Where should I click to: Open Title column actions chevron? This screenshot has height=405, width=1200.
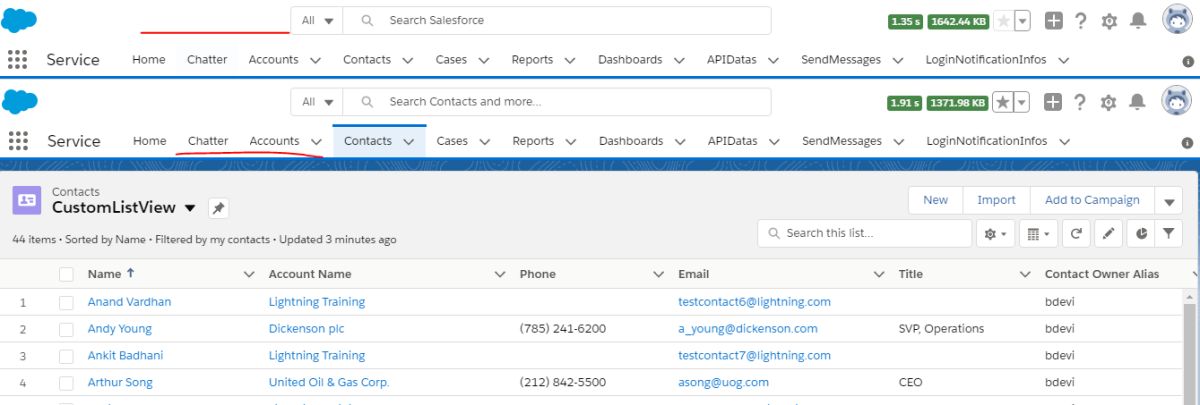[x=1024, y=274]
